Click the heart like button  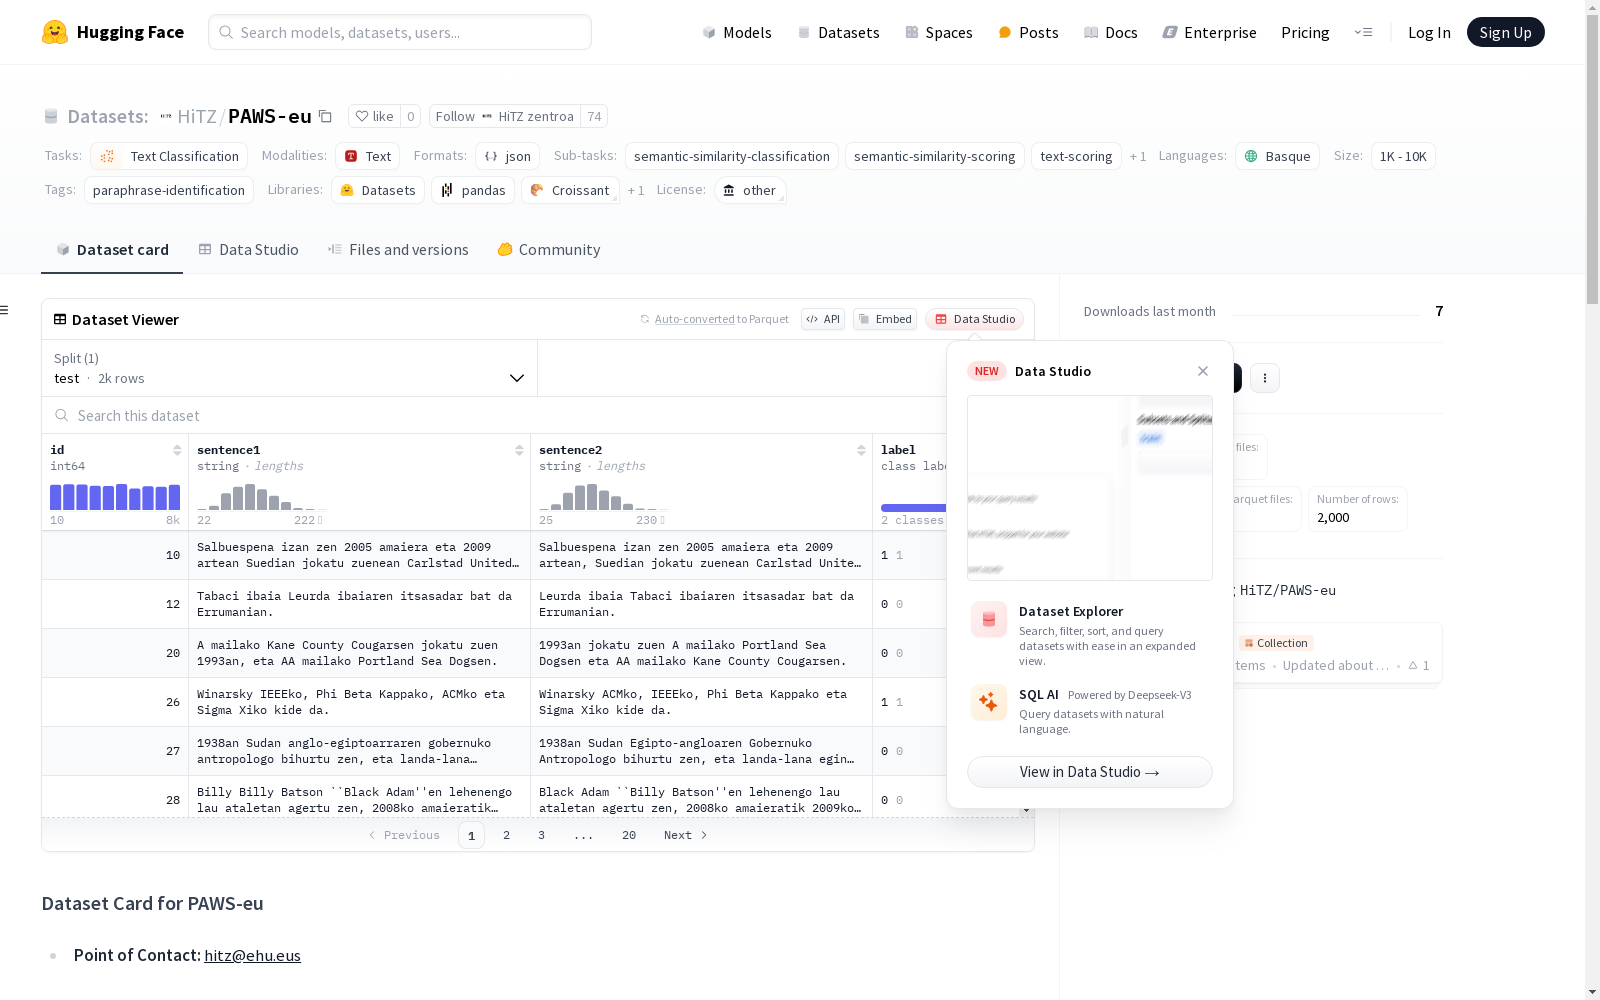pos(374,116)
